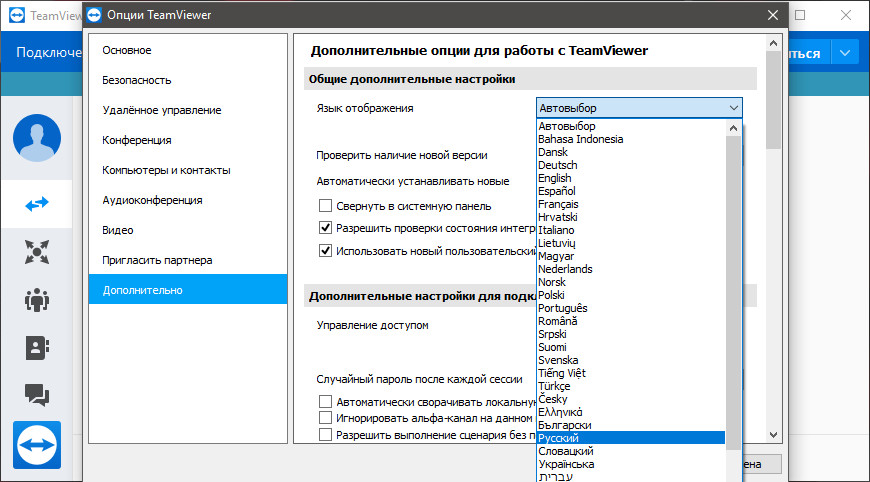Close the TeamViewer main window behind
This screenshot has width=870, height=482.
(x=846, y=15)
